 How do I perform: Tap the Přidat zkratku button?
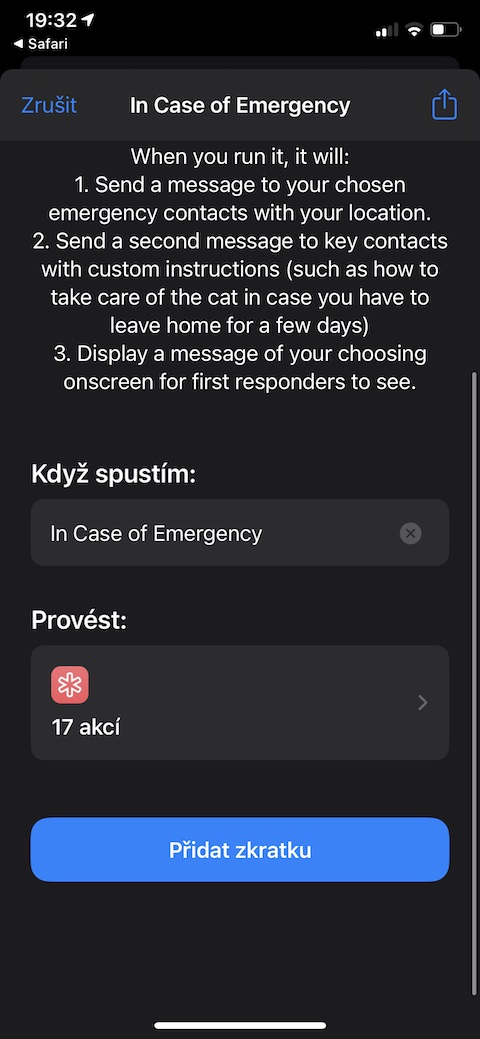point(240,849)
